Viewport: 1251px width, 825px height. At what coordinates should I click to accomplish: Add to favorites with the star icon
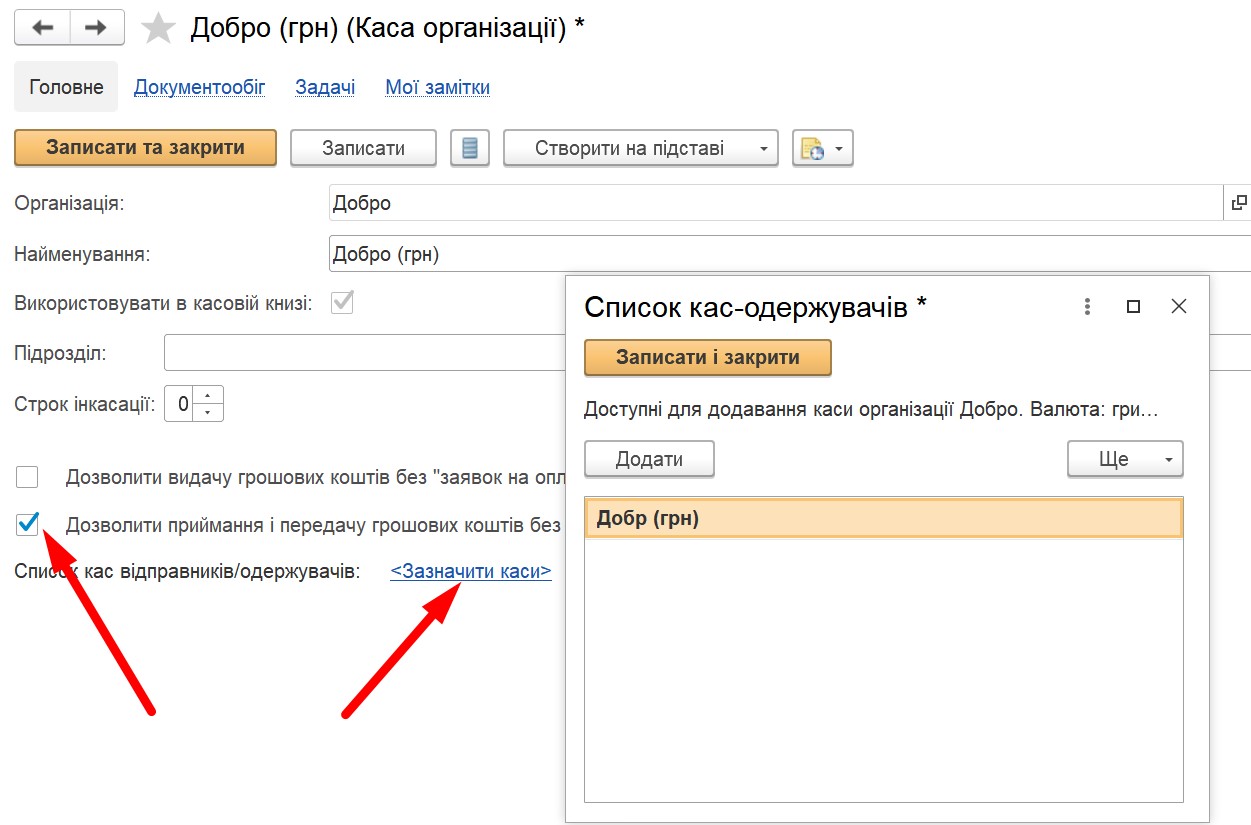pyautogui.click(x=158, y=29)
